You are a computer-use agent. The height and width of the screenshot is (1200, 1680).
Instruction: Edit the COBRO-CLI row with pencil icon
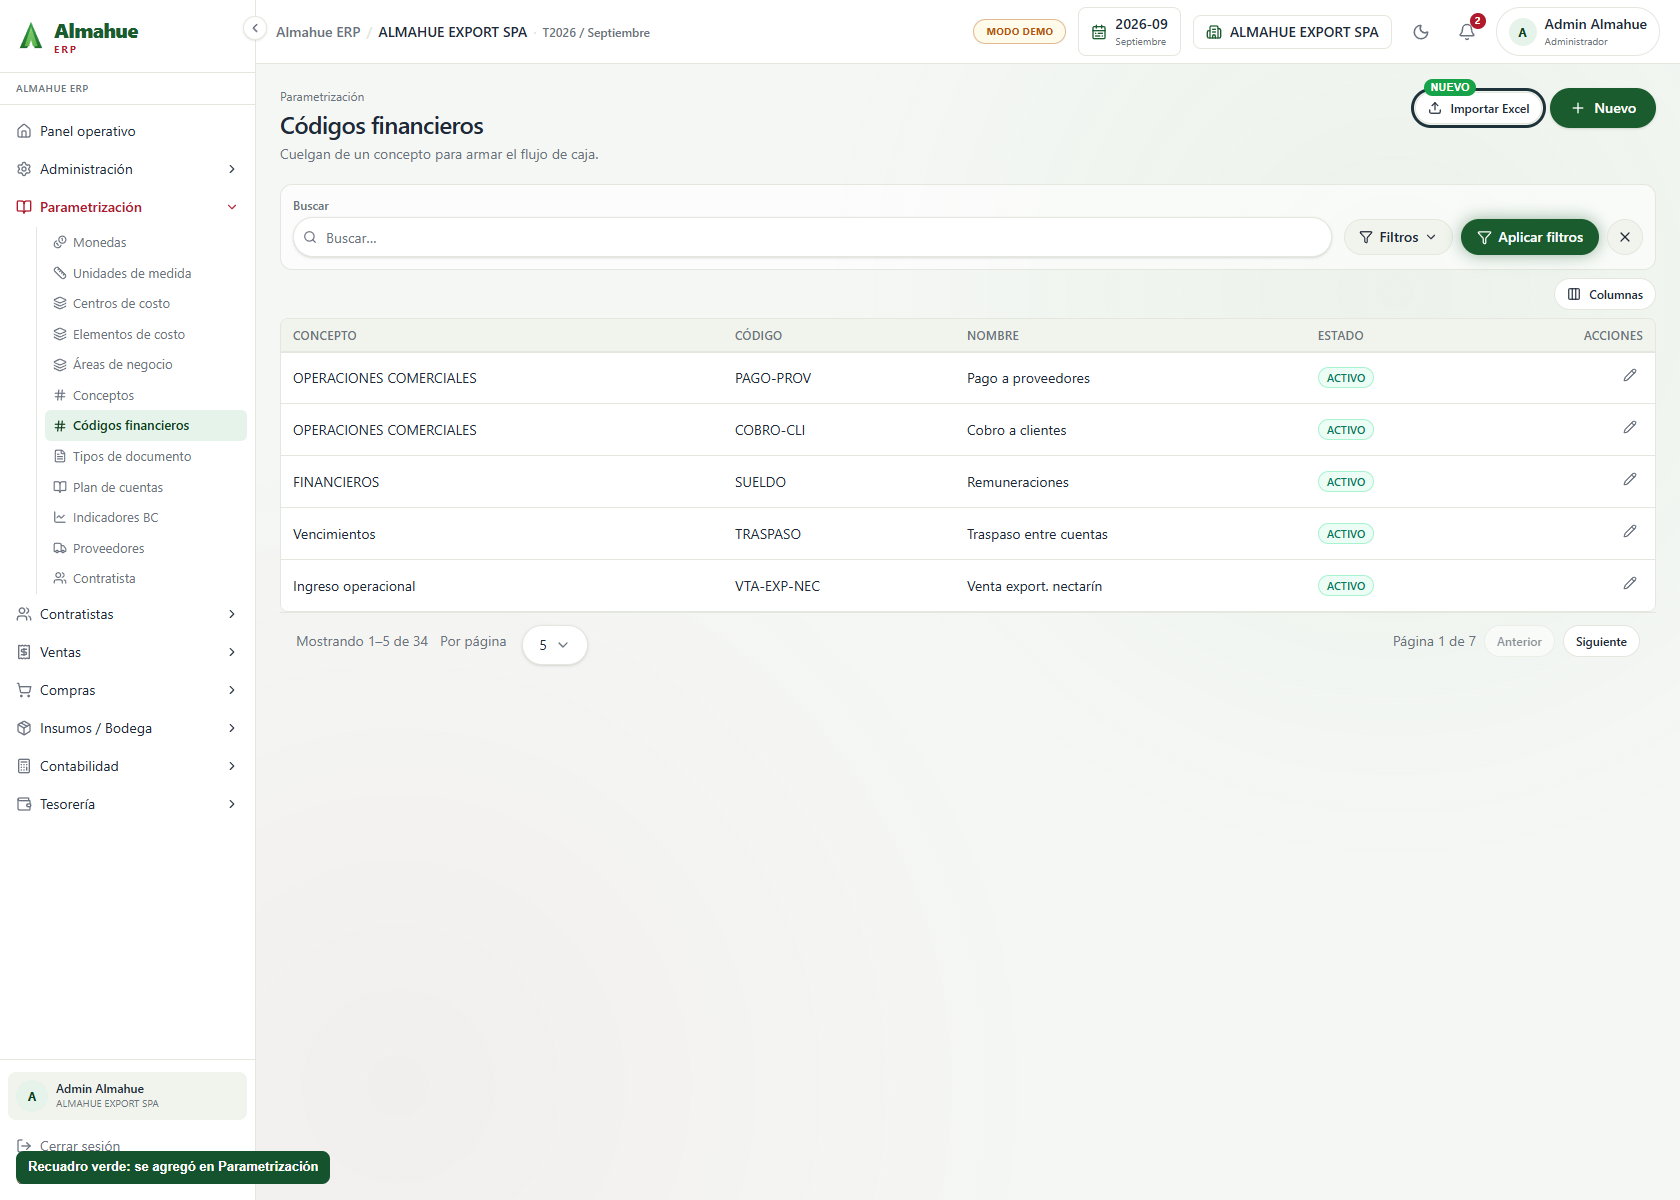click(1629, 428)
